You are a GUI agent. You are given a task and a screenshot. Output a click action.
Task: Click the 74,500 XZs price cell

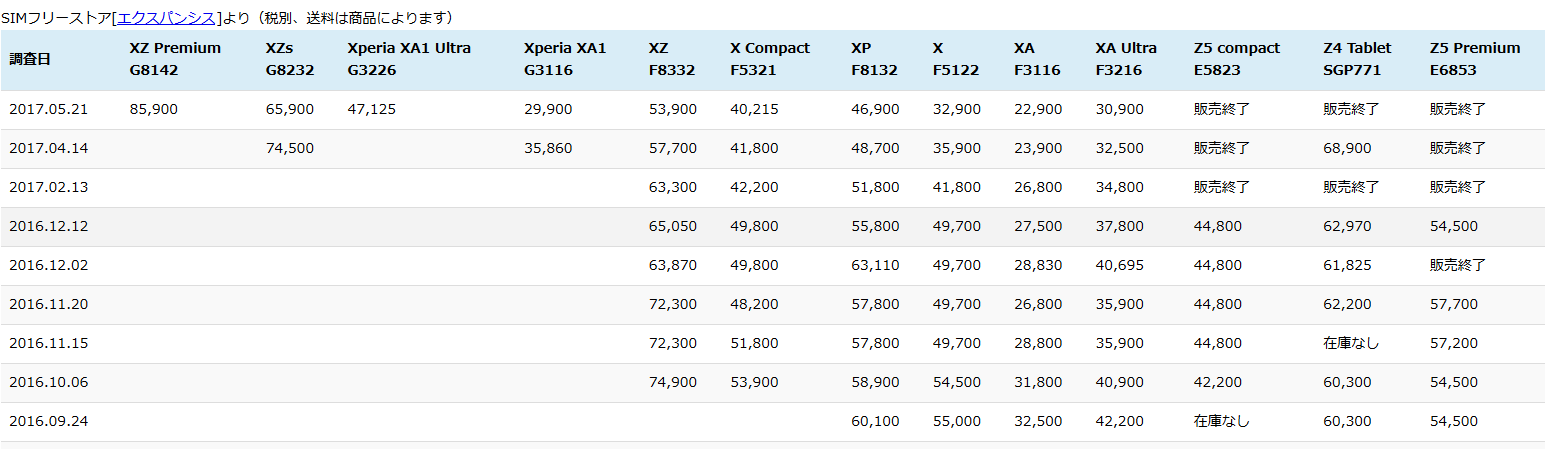coord(289,148)
